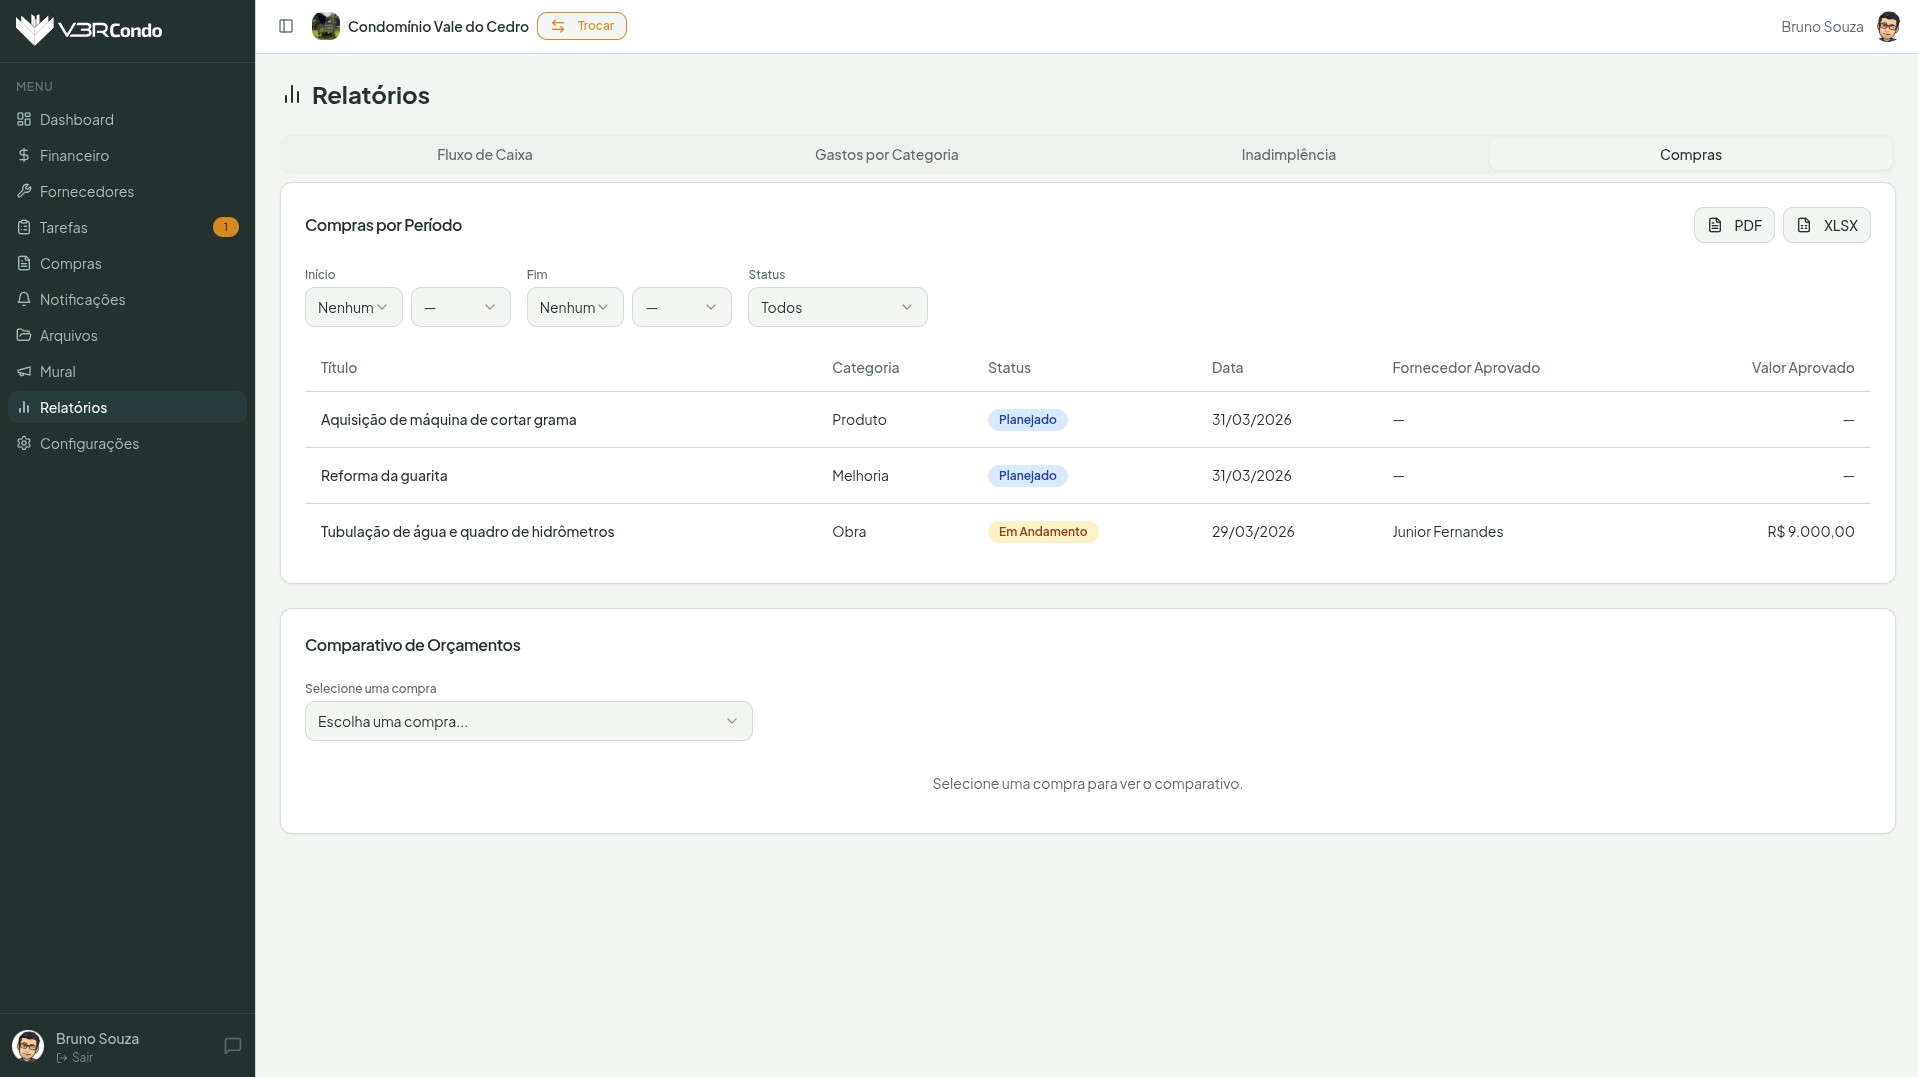1918x1077 pixels.
Task: Toggle the sidebar collapse icon
Action: coord(286,26)
